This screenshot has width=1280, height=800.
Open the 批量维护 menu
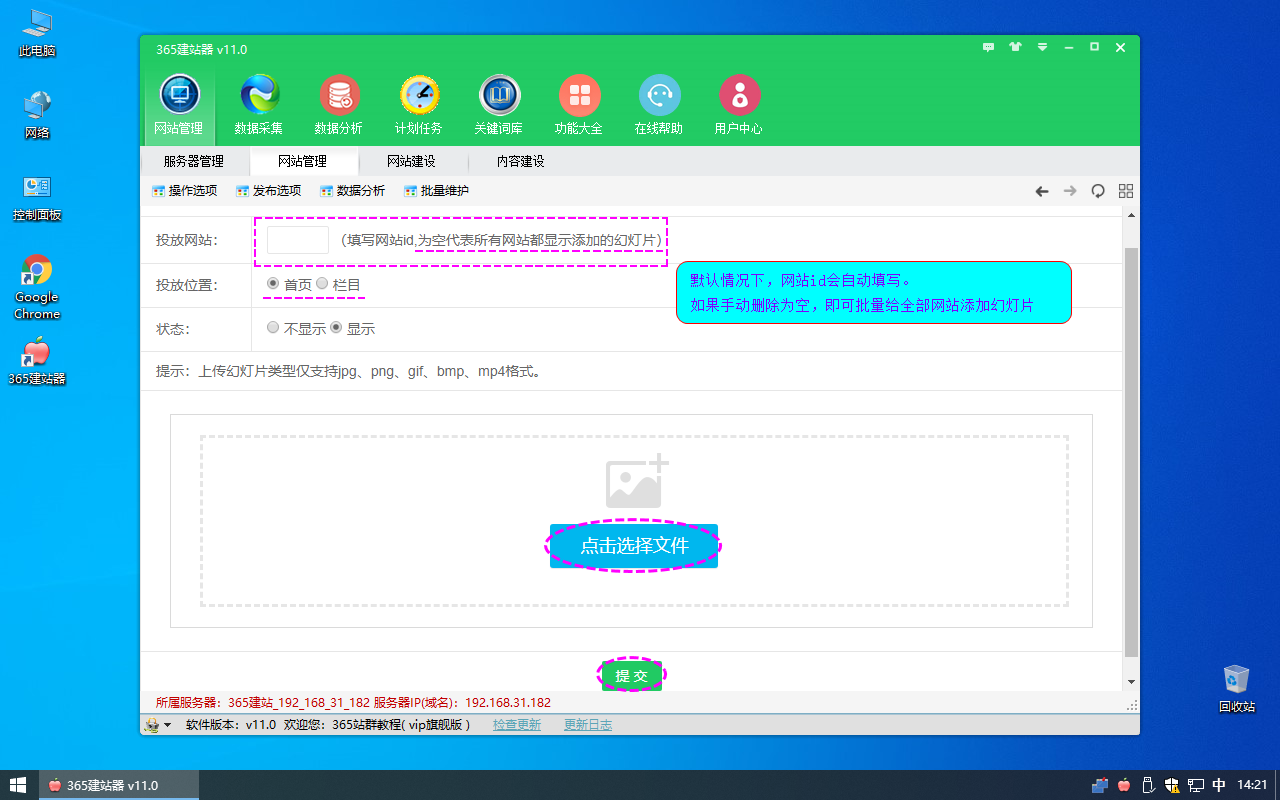click(x=436, y=191)
